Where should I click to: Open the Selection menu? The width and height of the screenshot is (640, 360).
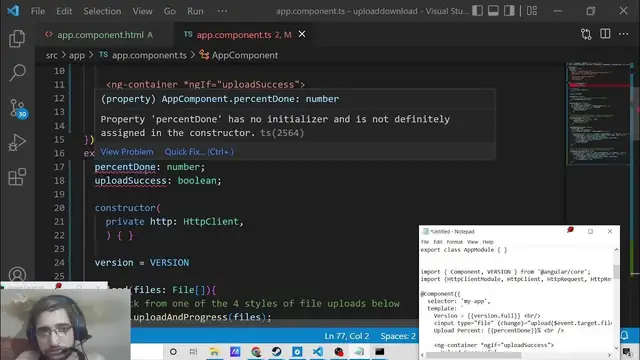[x=102, y=11]
